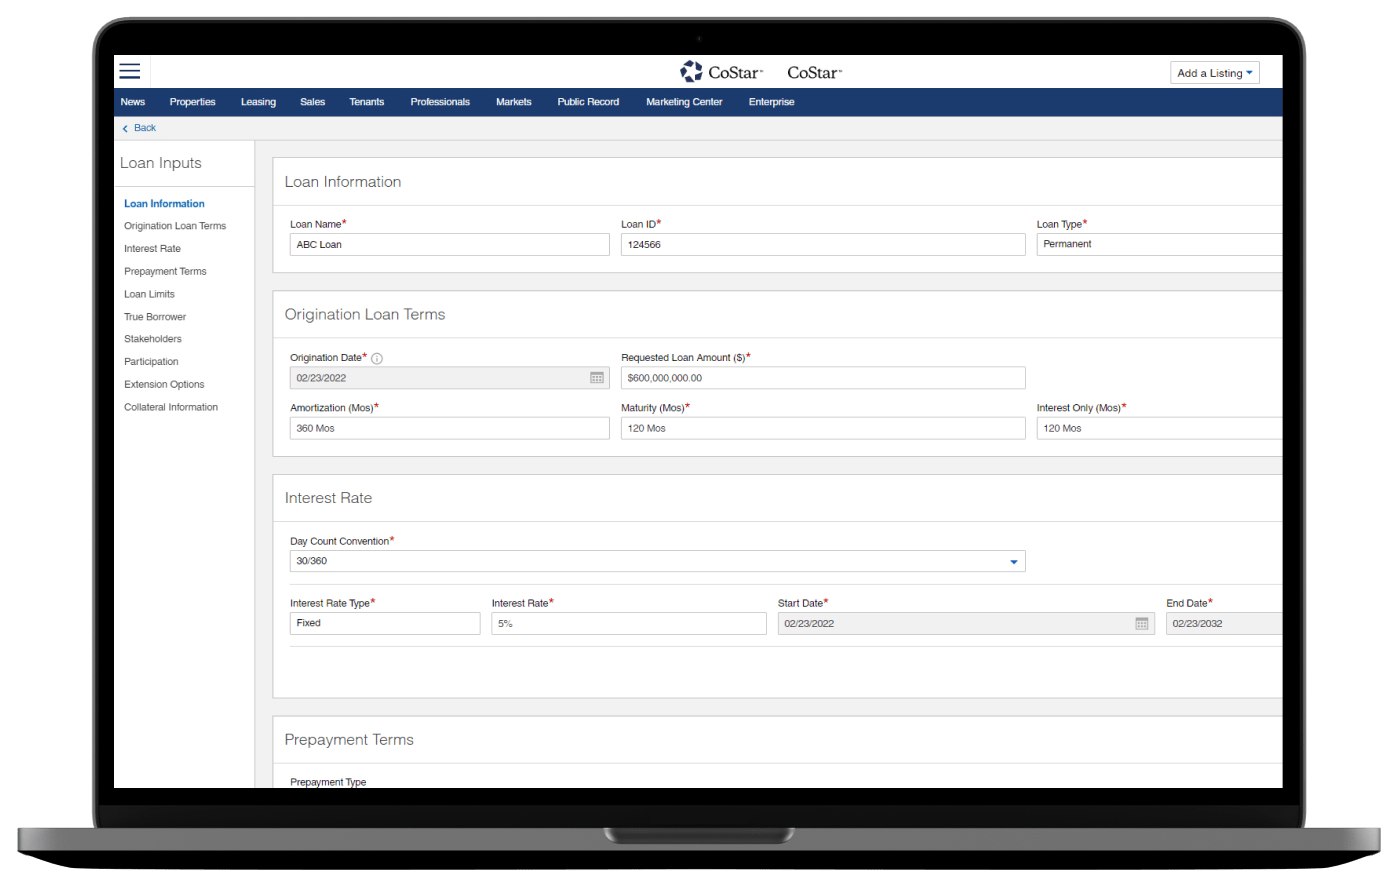This screenshot has height=894, width=1400.
Task: Open the hamburger menu icon
Action: click(130, 71)
